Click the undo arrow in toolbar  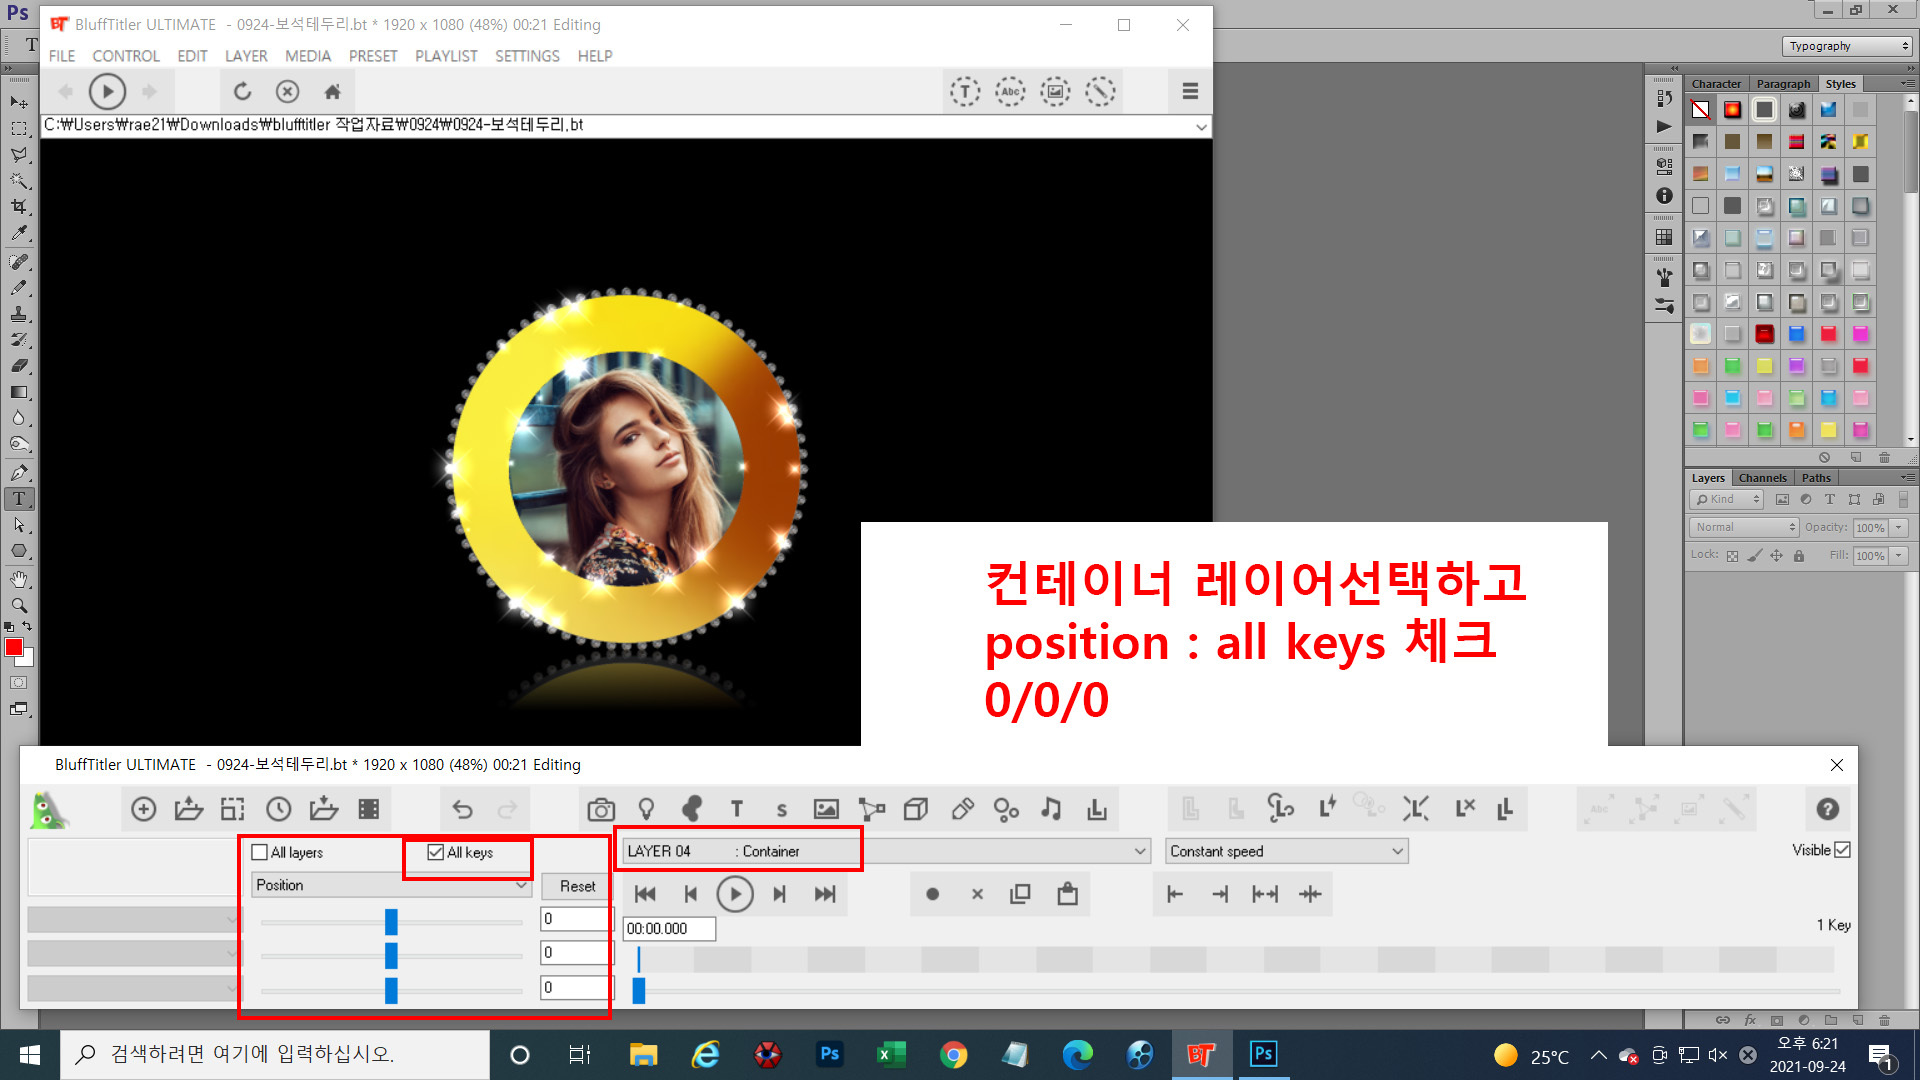tap(462, 809)
